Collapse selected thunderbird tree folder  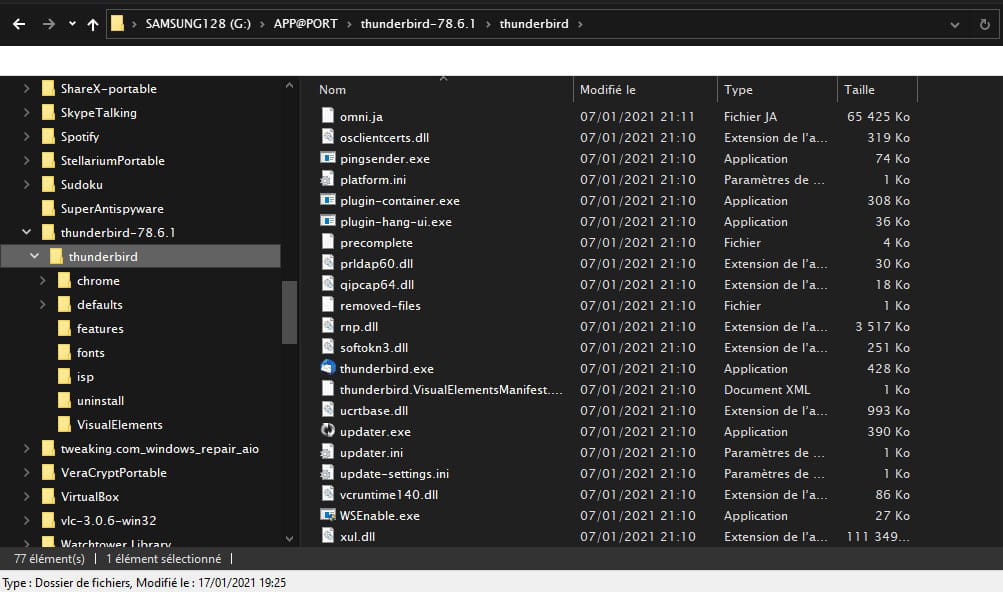point(35,256)
